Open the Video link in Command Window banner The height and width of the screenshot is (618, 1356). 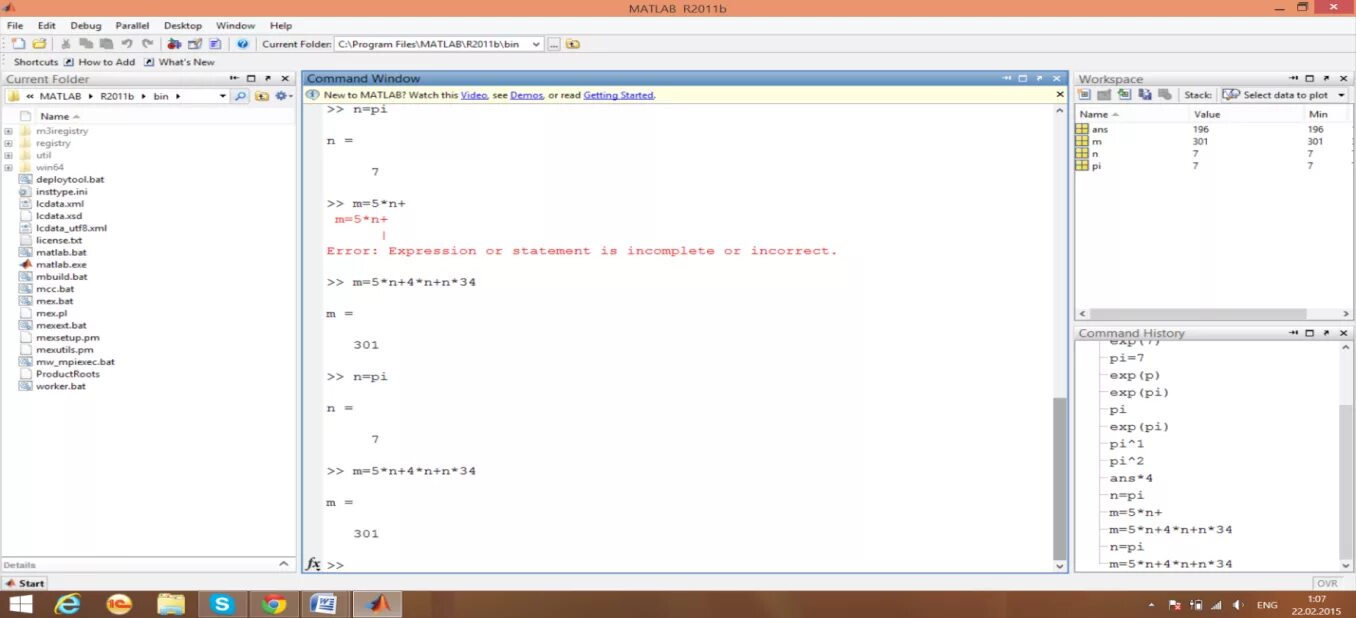[x=474, y=95]
